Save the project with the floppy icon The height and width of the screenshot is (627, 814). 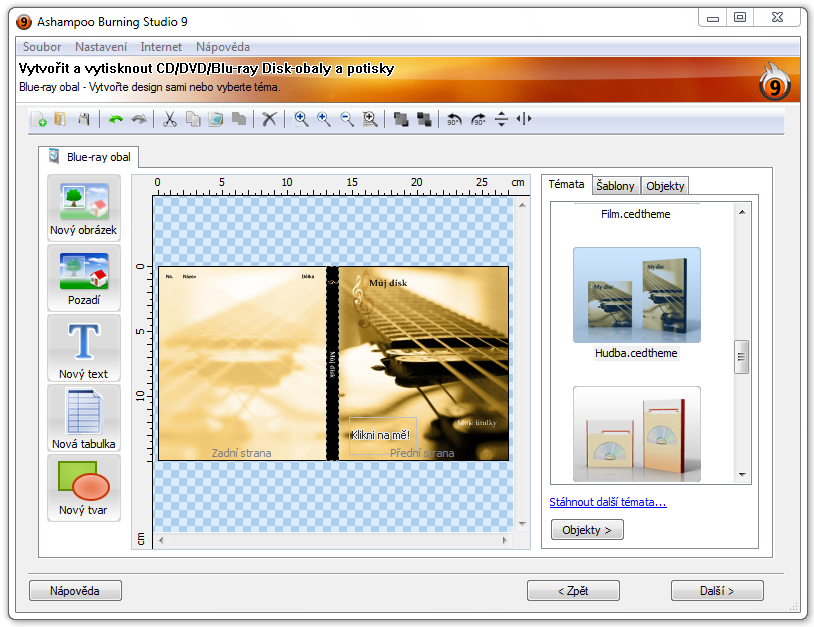point(84,119)
